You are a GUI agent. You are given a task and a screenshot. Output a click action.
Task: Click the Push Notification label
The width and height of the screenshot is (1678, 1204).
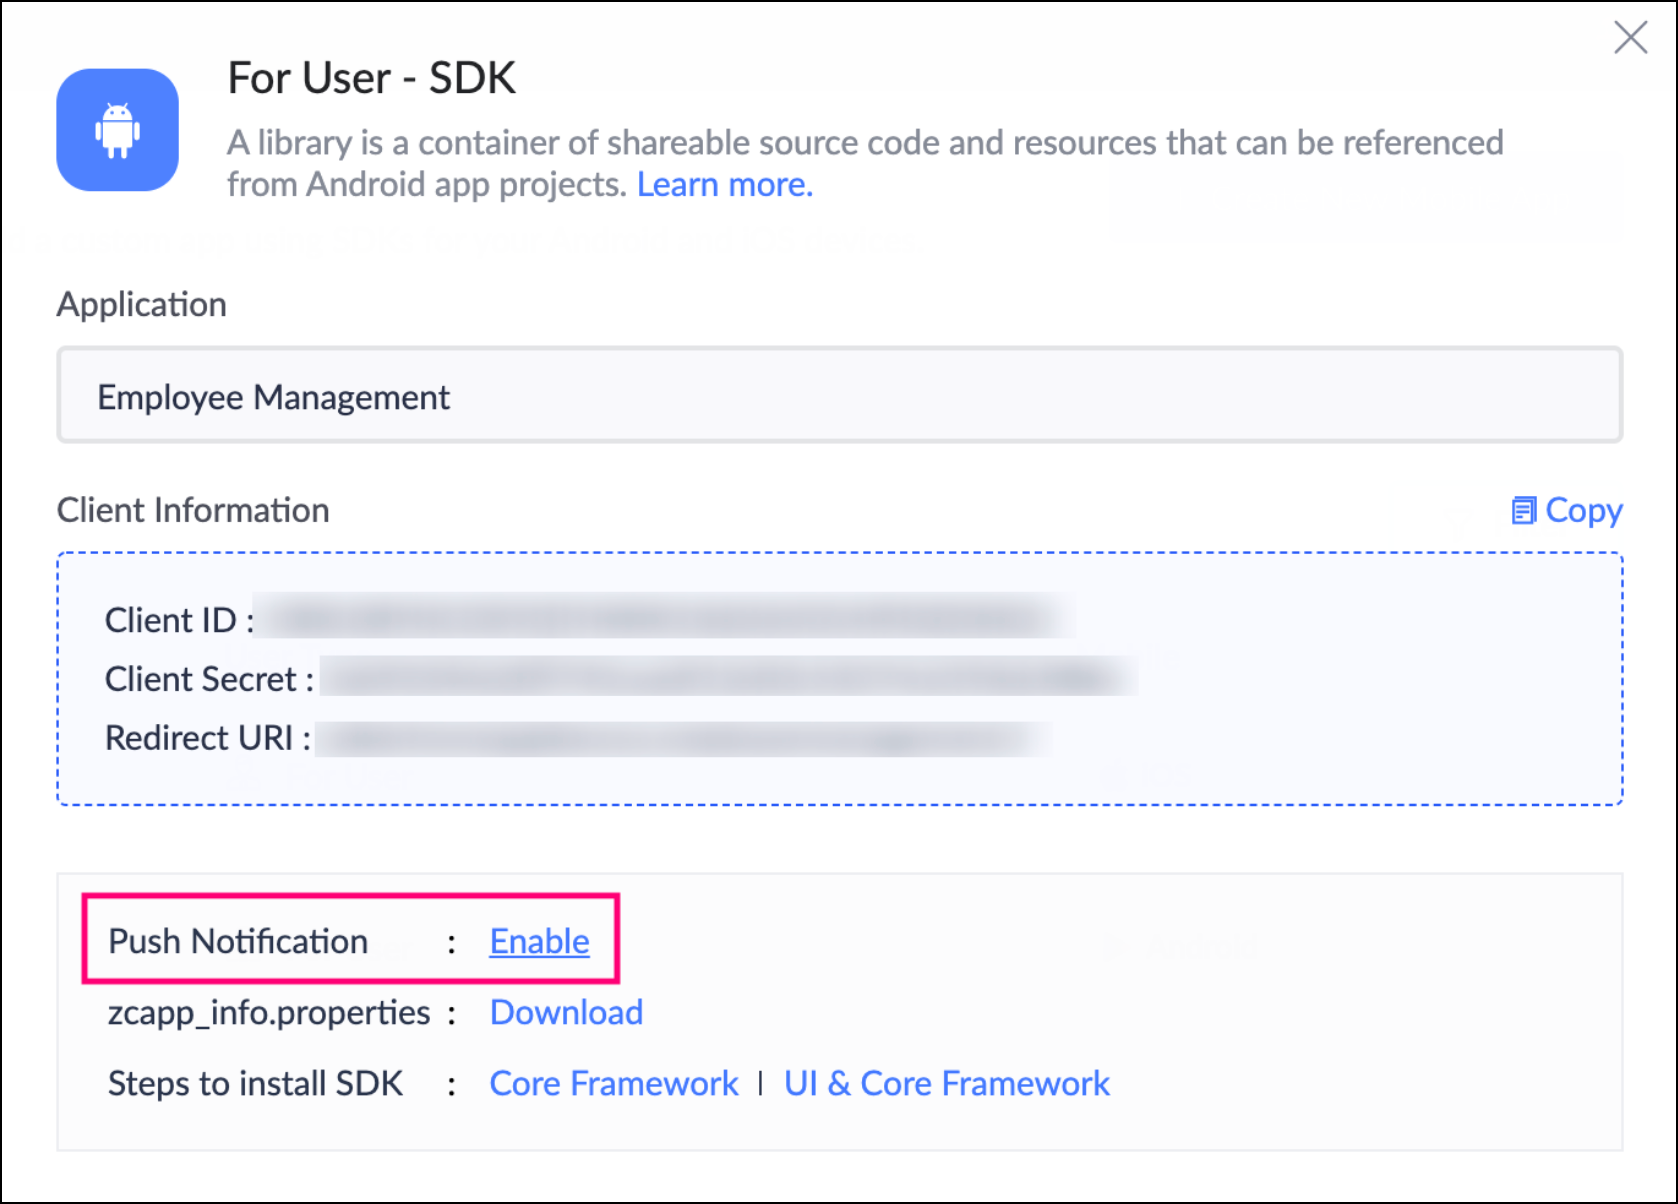click(x=238, y=942)
